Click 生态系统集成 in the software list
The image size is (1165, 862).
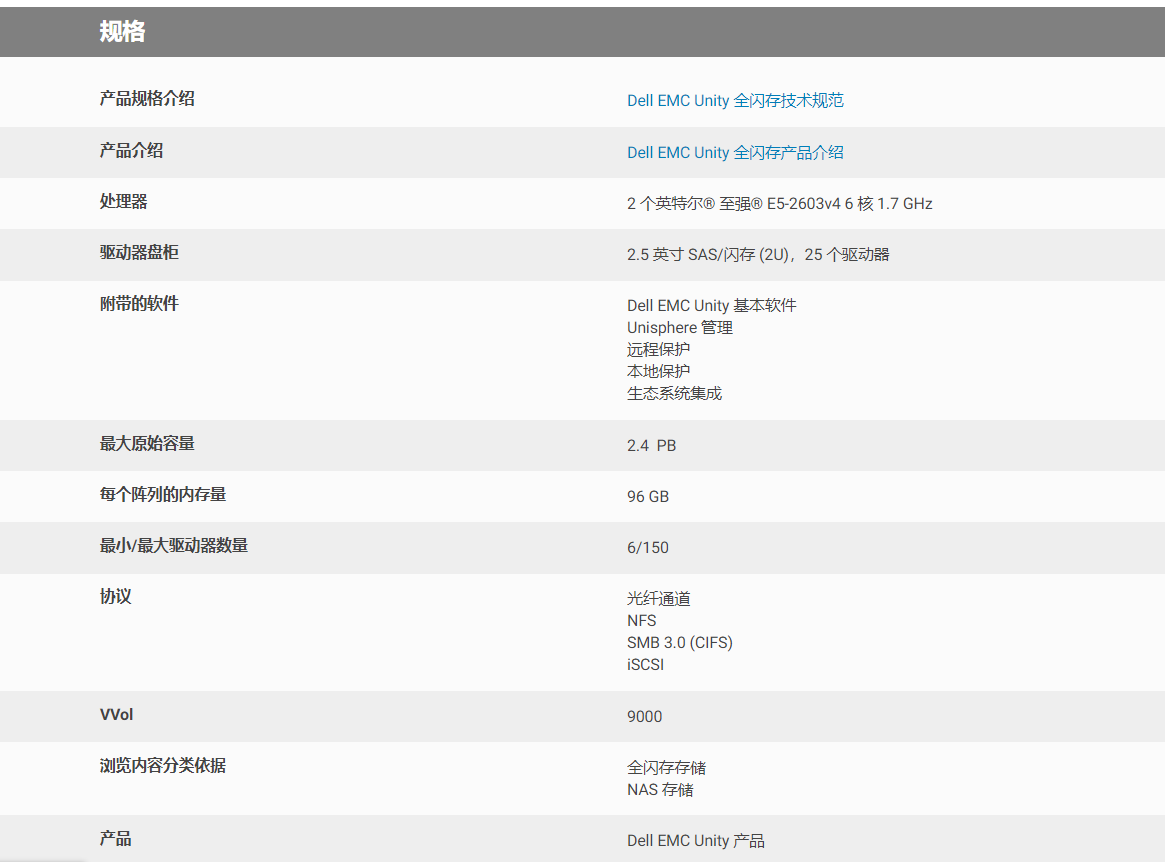(674, 394)
